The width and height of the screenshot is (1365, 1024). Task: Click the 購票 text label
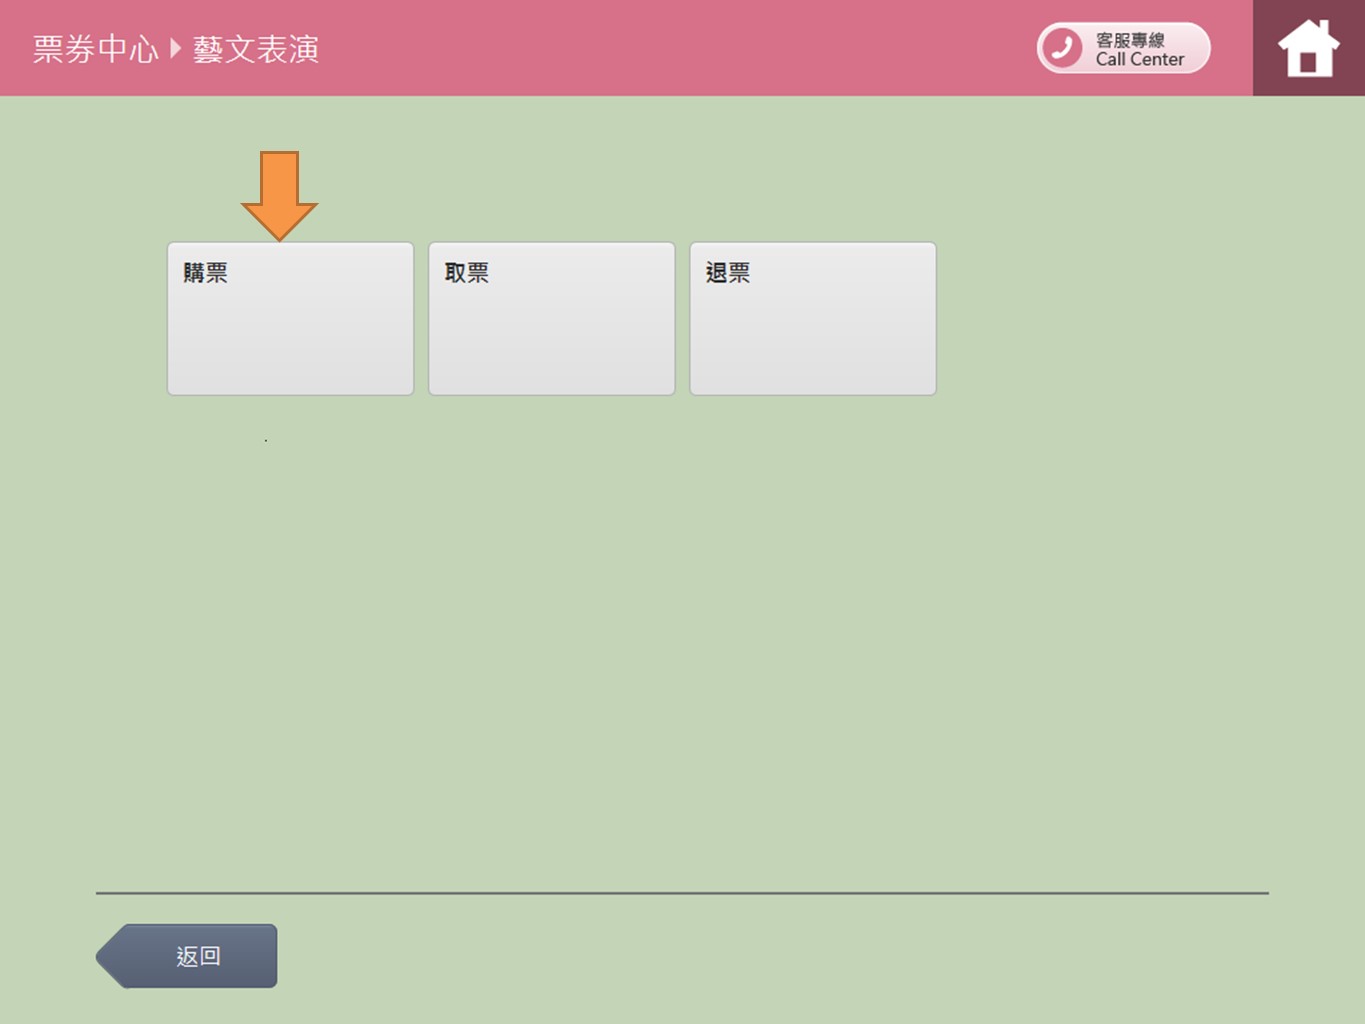point(205,273)
